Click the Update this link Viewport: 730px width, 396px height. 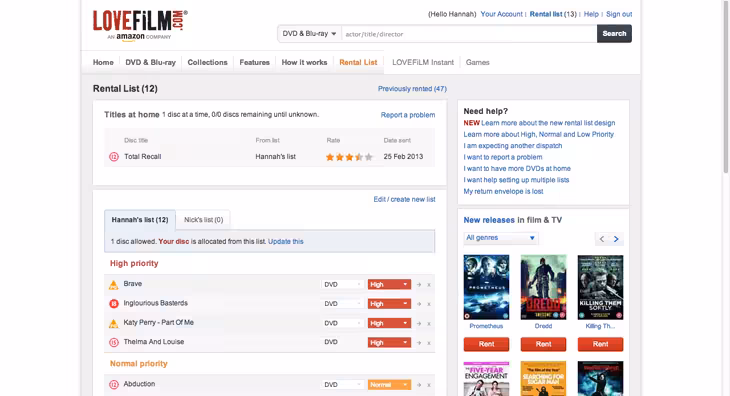click(285, 242)
